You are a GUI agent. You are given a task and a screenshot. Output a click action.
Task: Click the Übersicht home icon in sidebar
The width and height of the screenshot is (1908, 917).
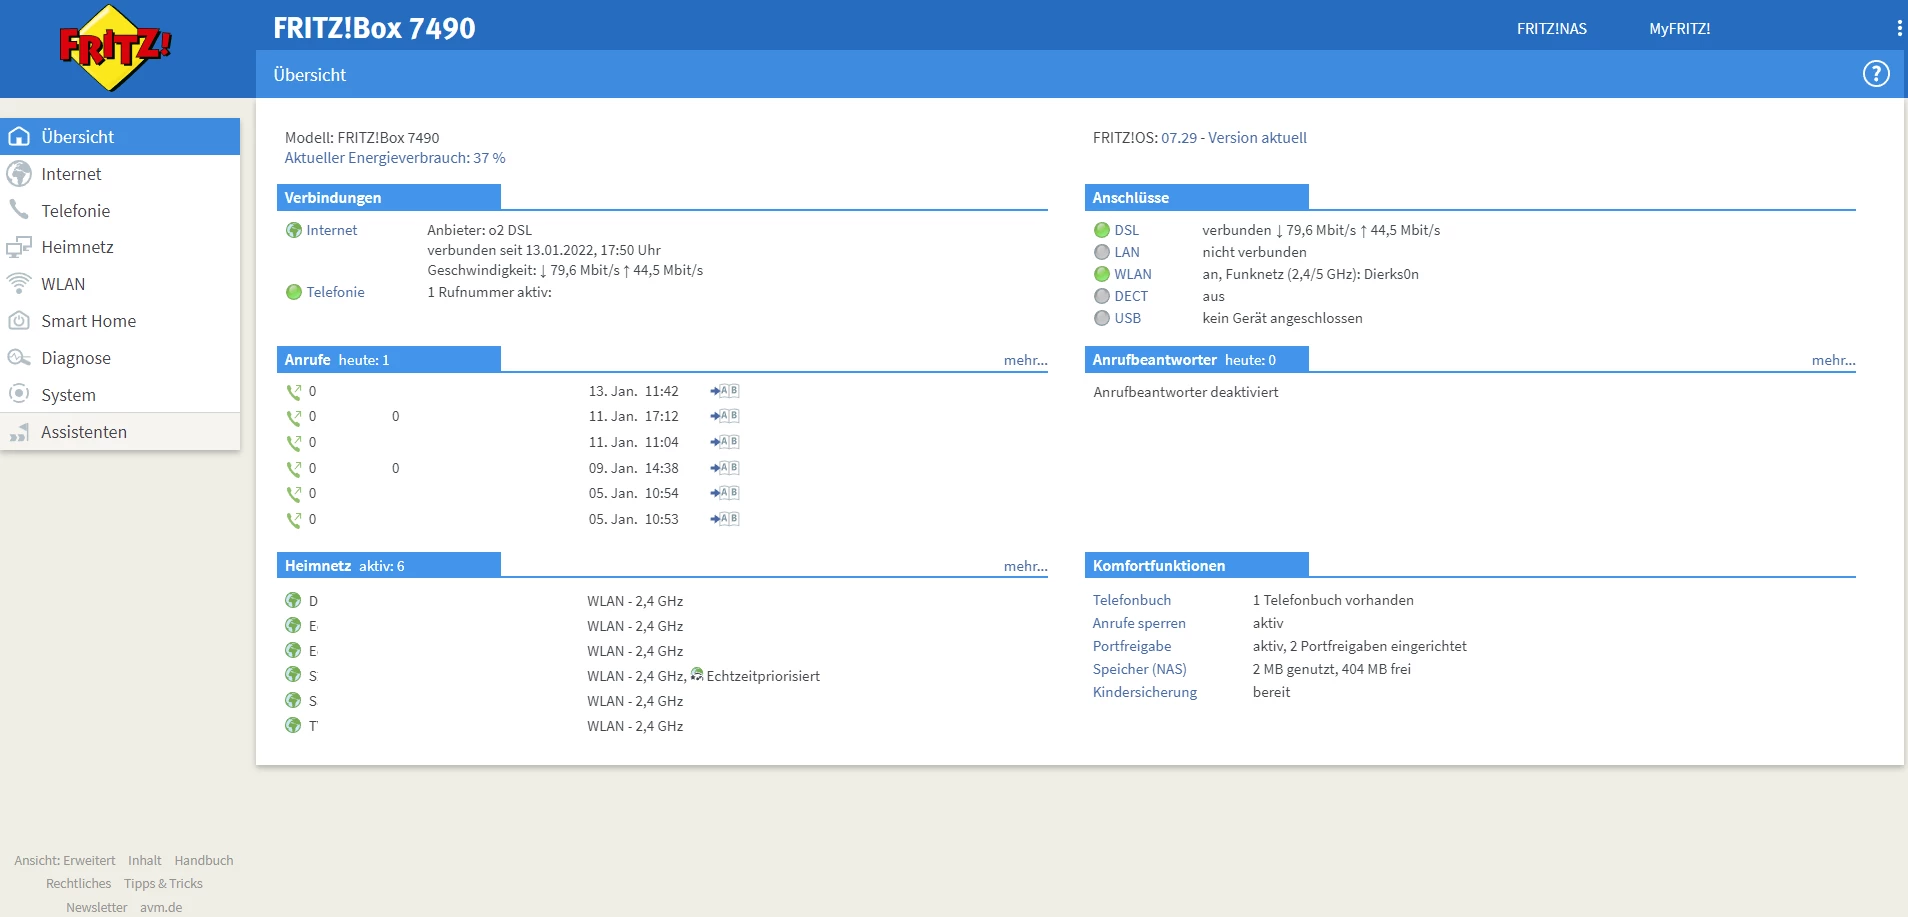19,137
